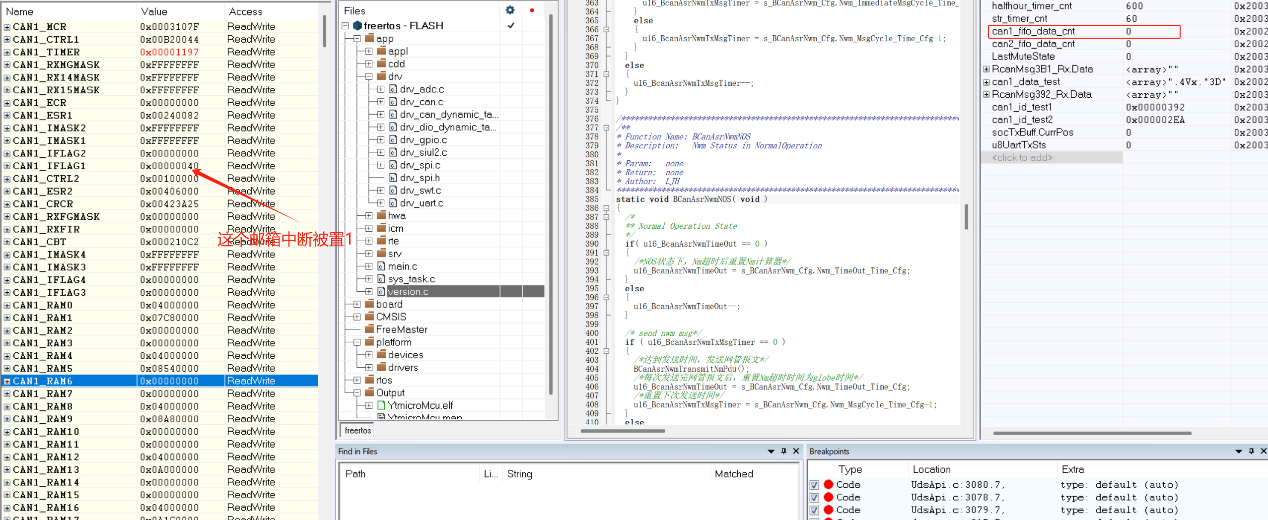1268x520 pixels.
Task: Click the red build status dot column header
Action: (531, 10)
